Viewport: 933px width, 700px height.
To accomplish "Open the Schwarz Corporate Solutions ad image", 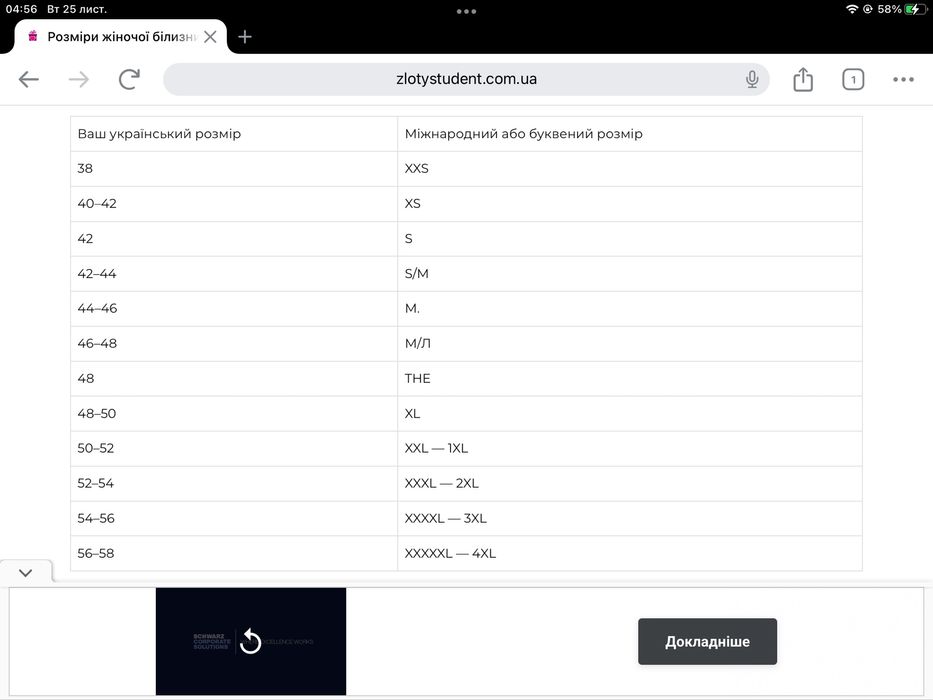I will point(251,641).
